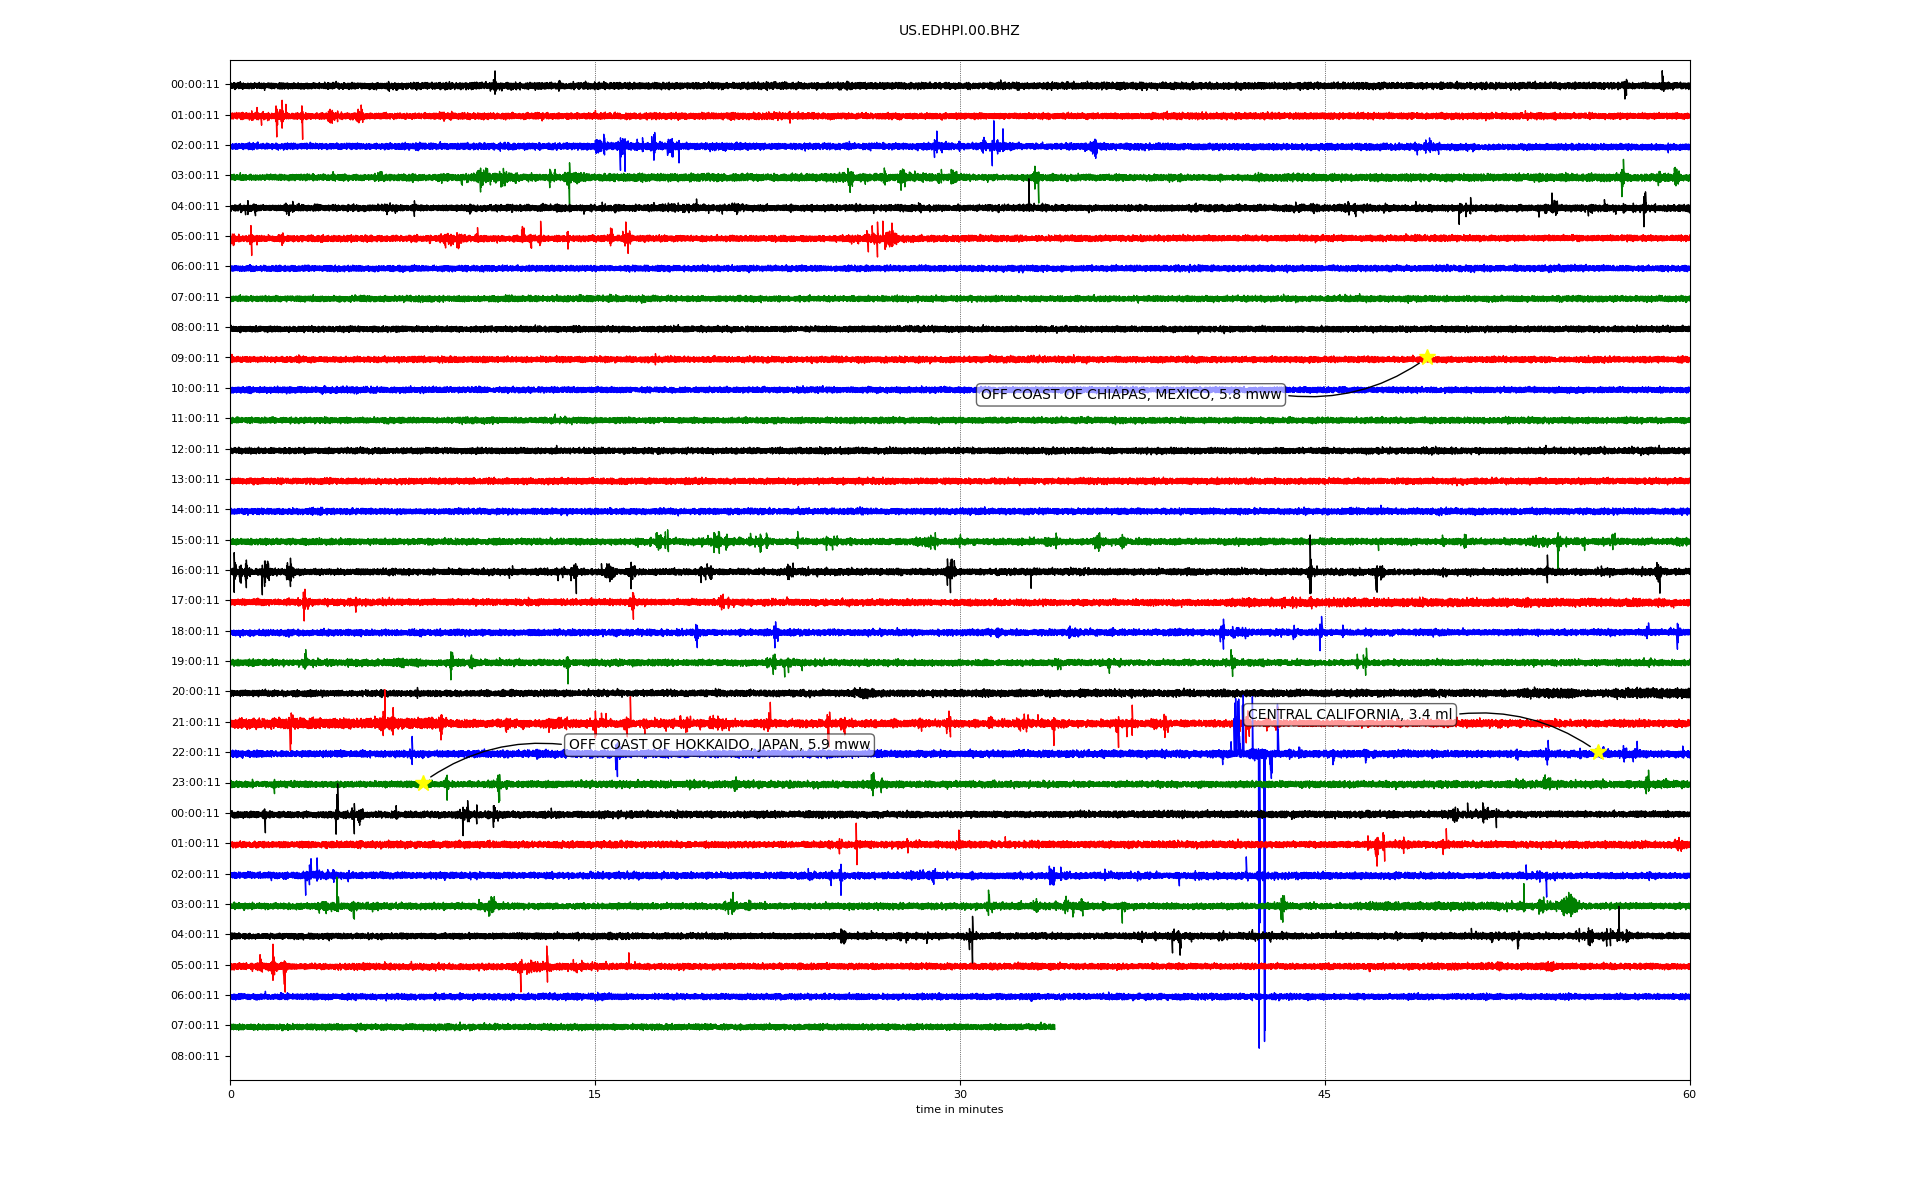
Task: Click the y-axis label 14:00:11
Action: click(195, 510)
